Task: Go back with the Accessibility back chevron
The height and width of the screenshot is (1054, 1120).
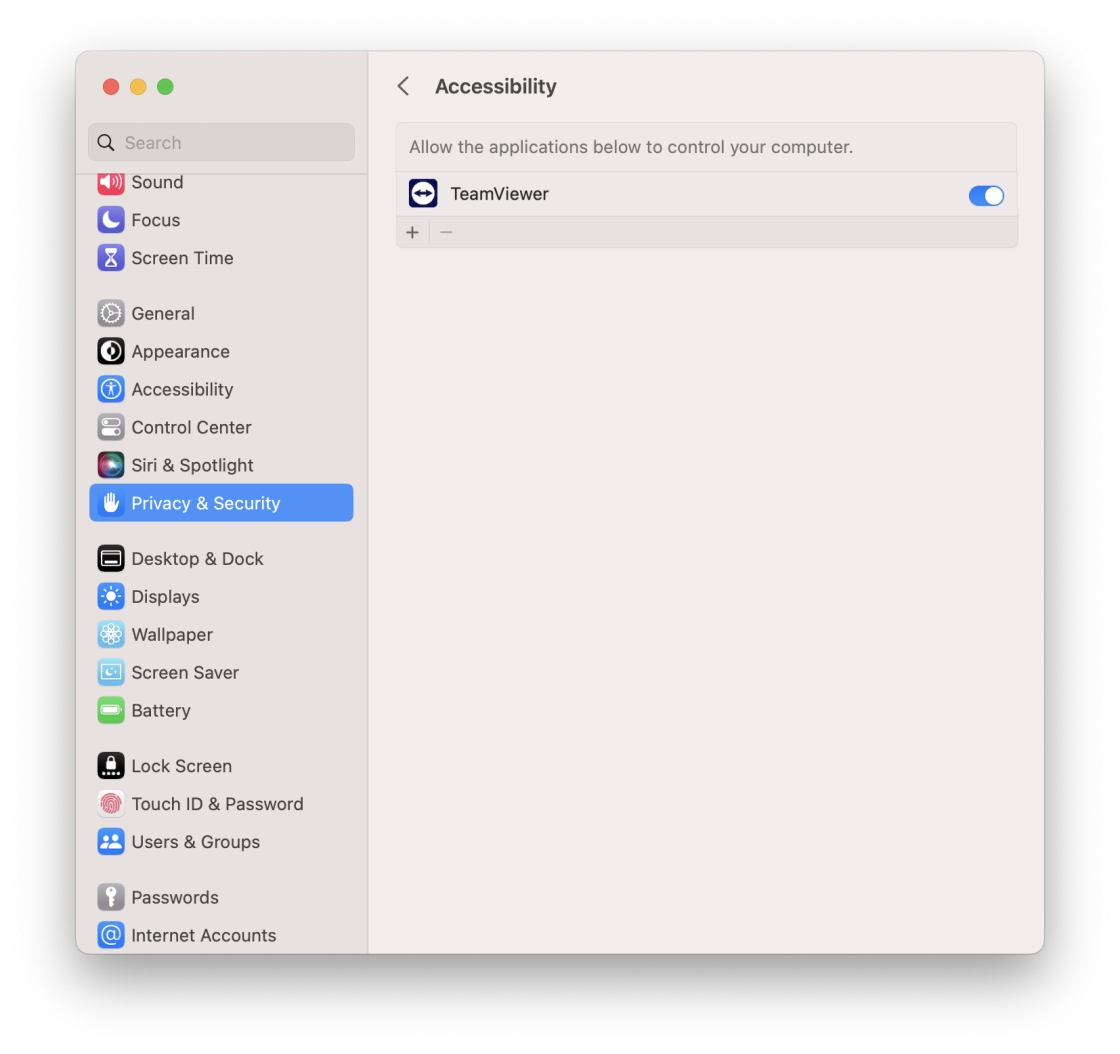Action: pos(403,86)
